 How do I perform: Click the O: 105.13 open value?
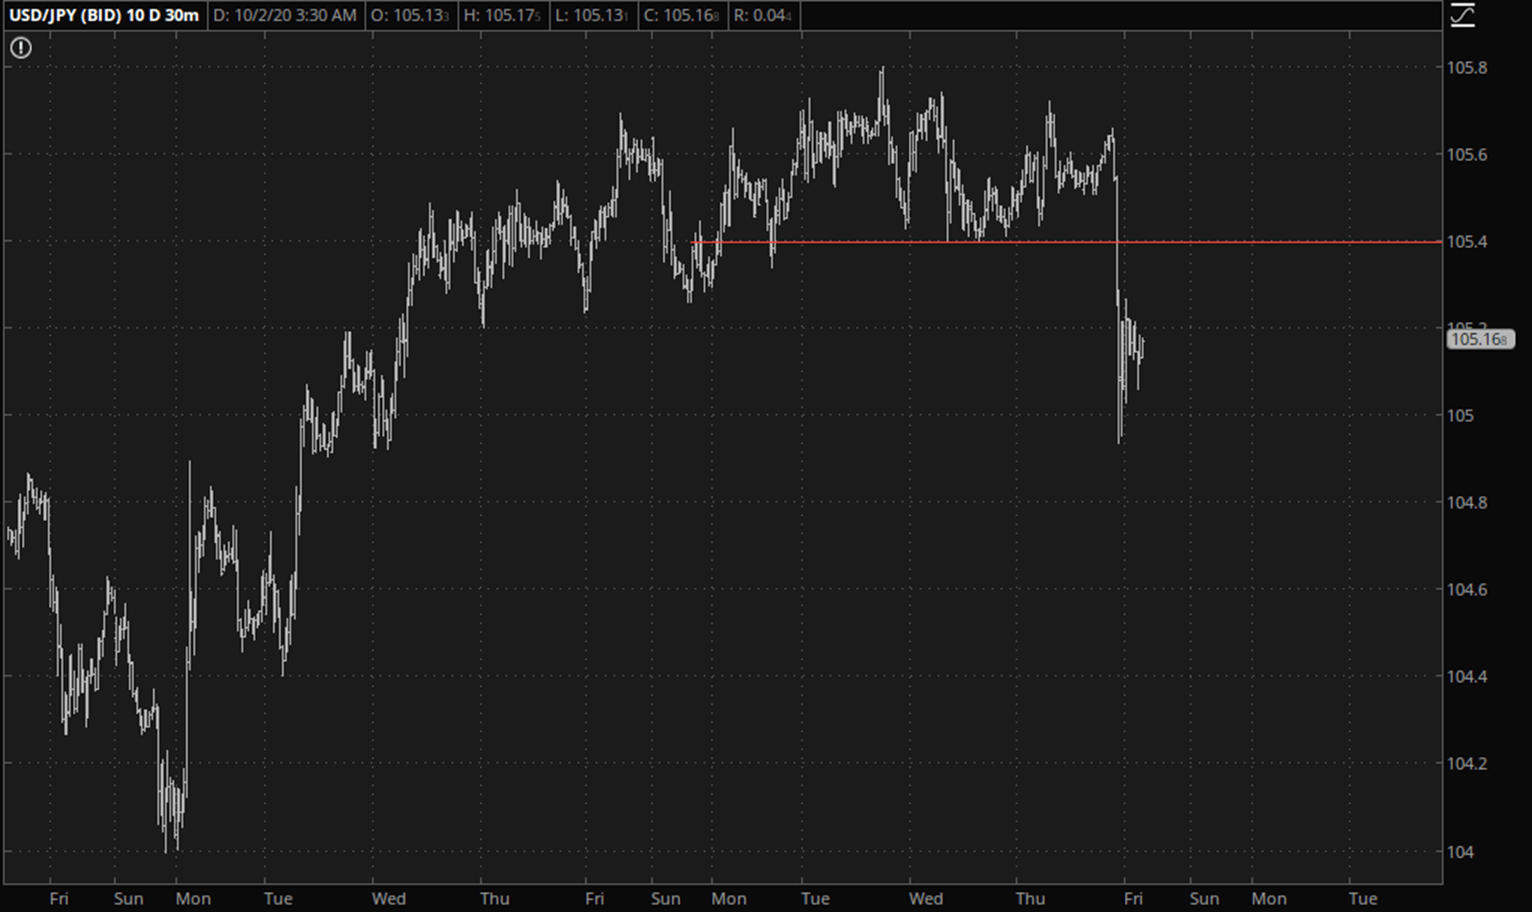click(410, 15)
